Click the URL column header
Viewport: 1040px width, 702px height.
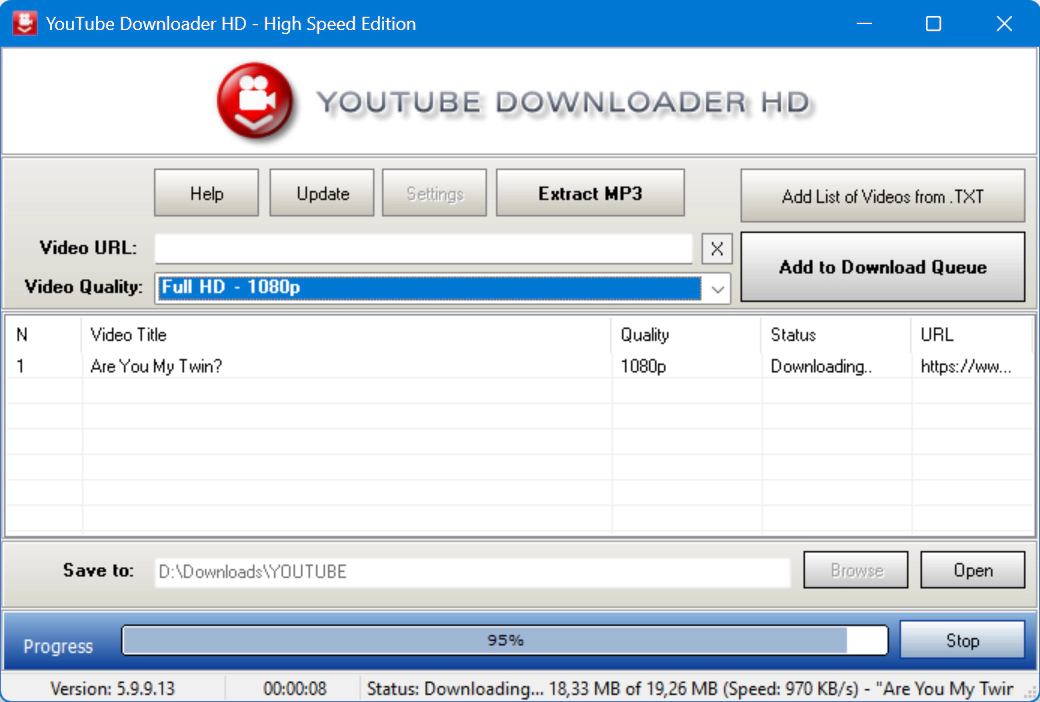(x=972, y=334)
